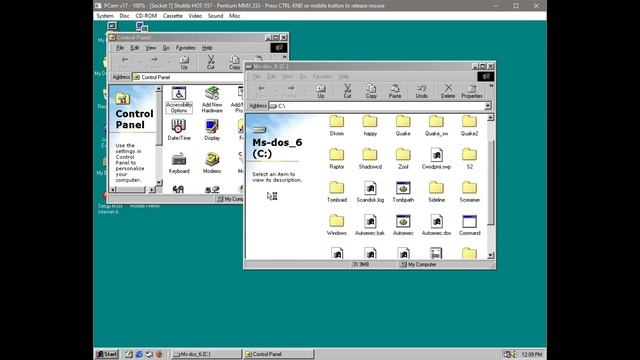Viewport: 640px width, 360px height.
Task: Open Display settings in Control Panel
Action: click(212, 130)
